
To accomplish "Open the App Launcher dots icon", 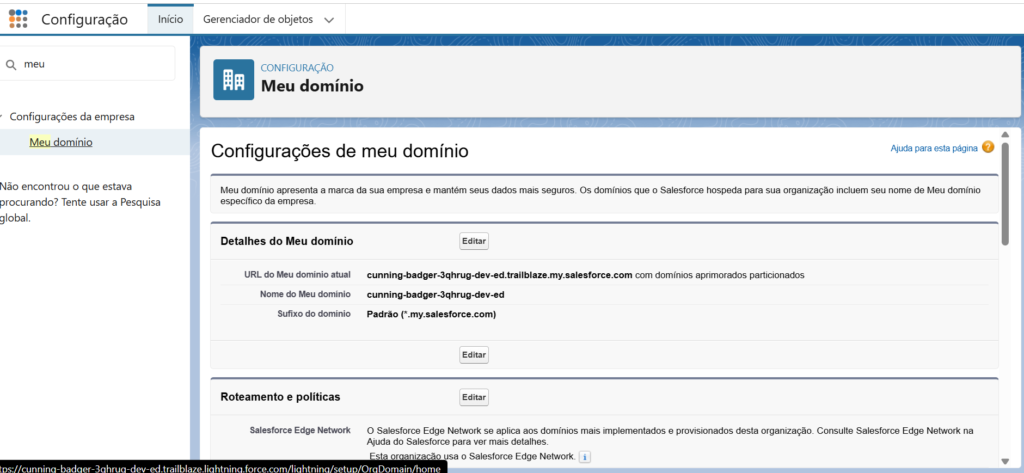I will pos(18,19).
